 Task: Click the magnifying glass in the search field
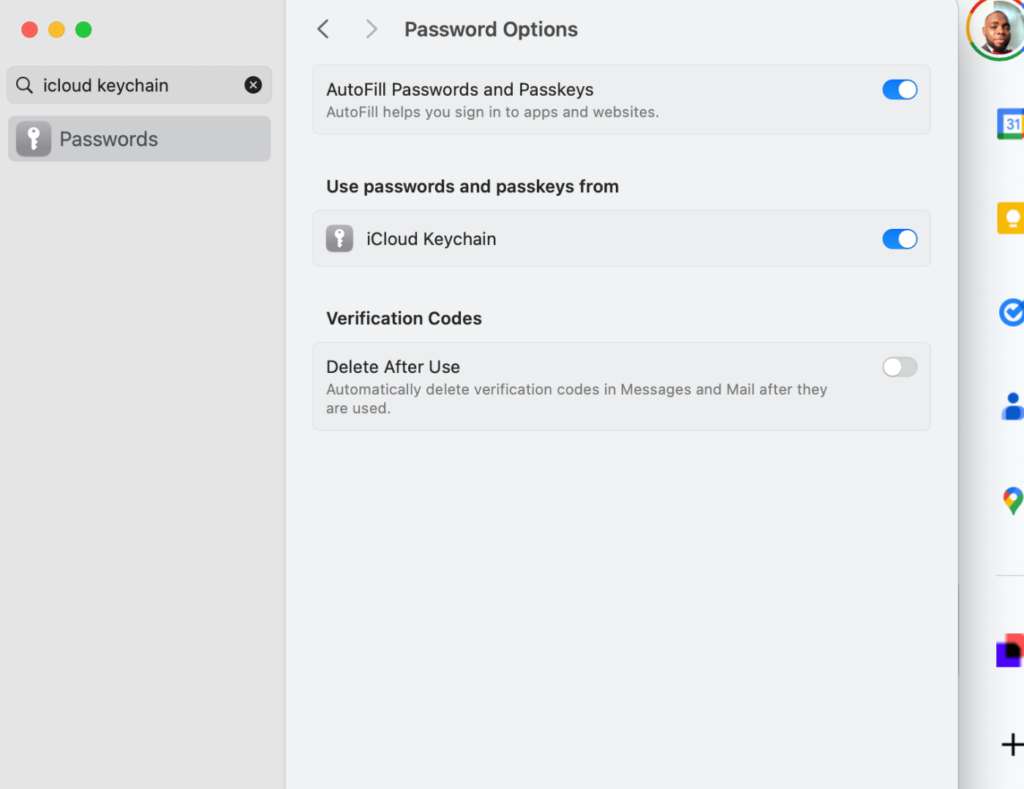pyautogui.click(x=24, y=85)
